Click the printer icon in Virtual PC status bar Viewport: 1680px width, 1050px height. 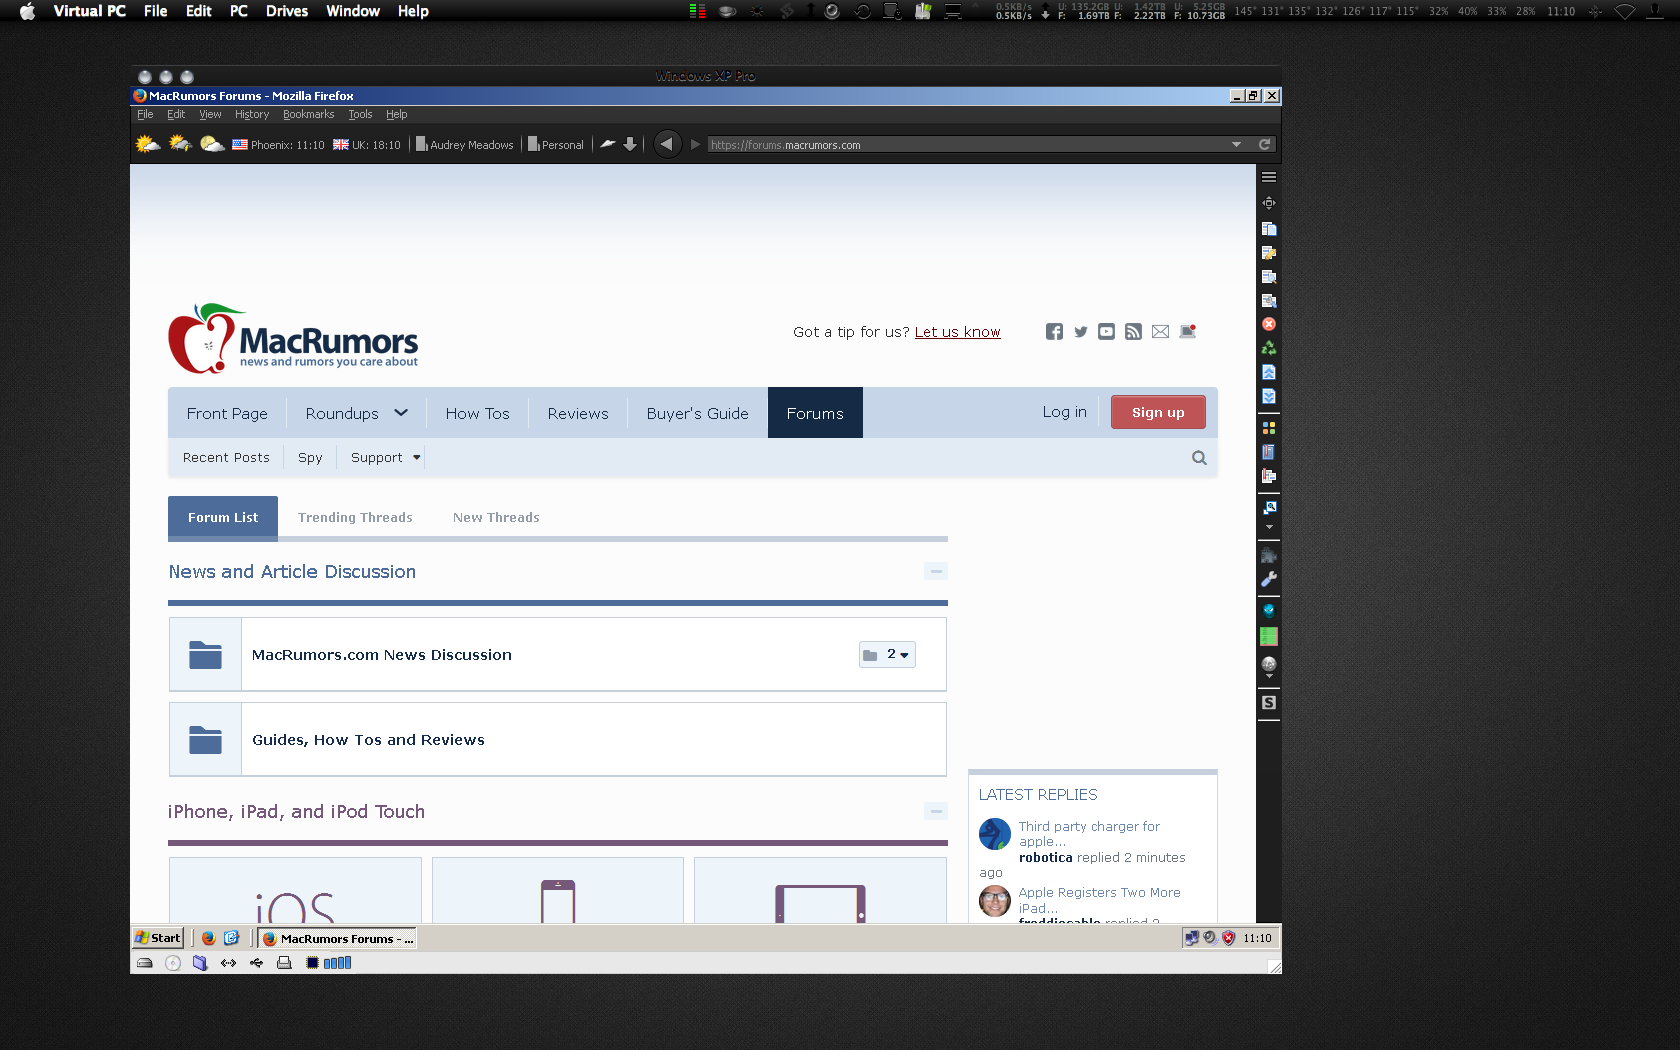pyautogui.click(x=284, y=963)
